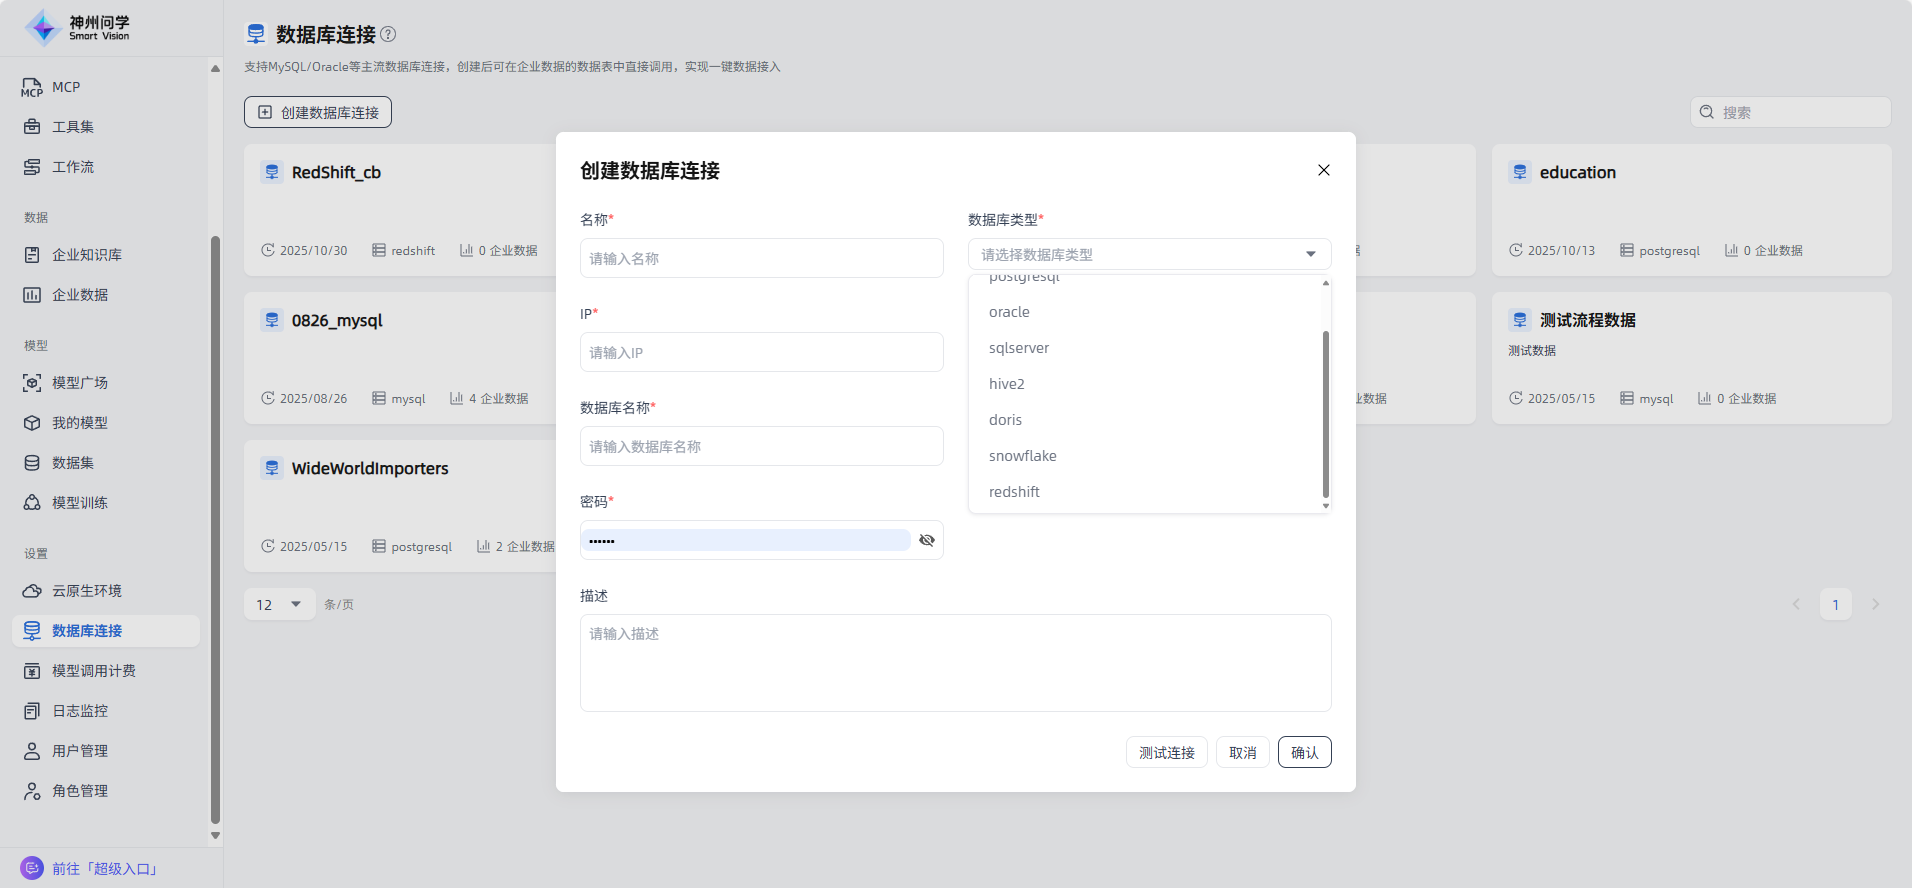Click the help icon beside 数据库连接 title
The height and width of the screenshot is (888, 1912).
pyautogui.click(x=389, y=34)
